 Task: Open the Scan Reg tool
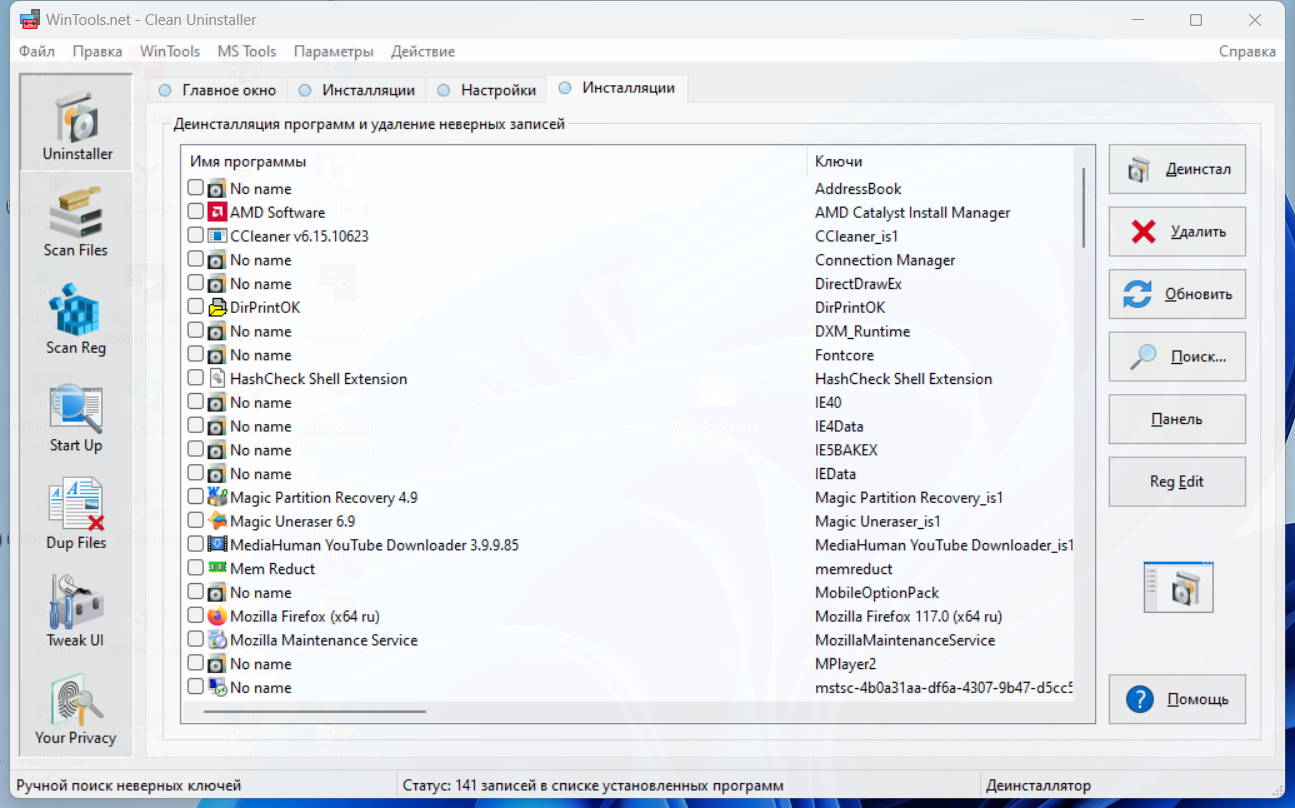[76, 318]
